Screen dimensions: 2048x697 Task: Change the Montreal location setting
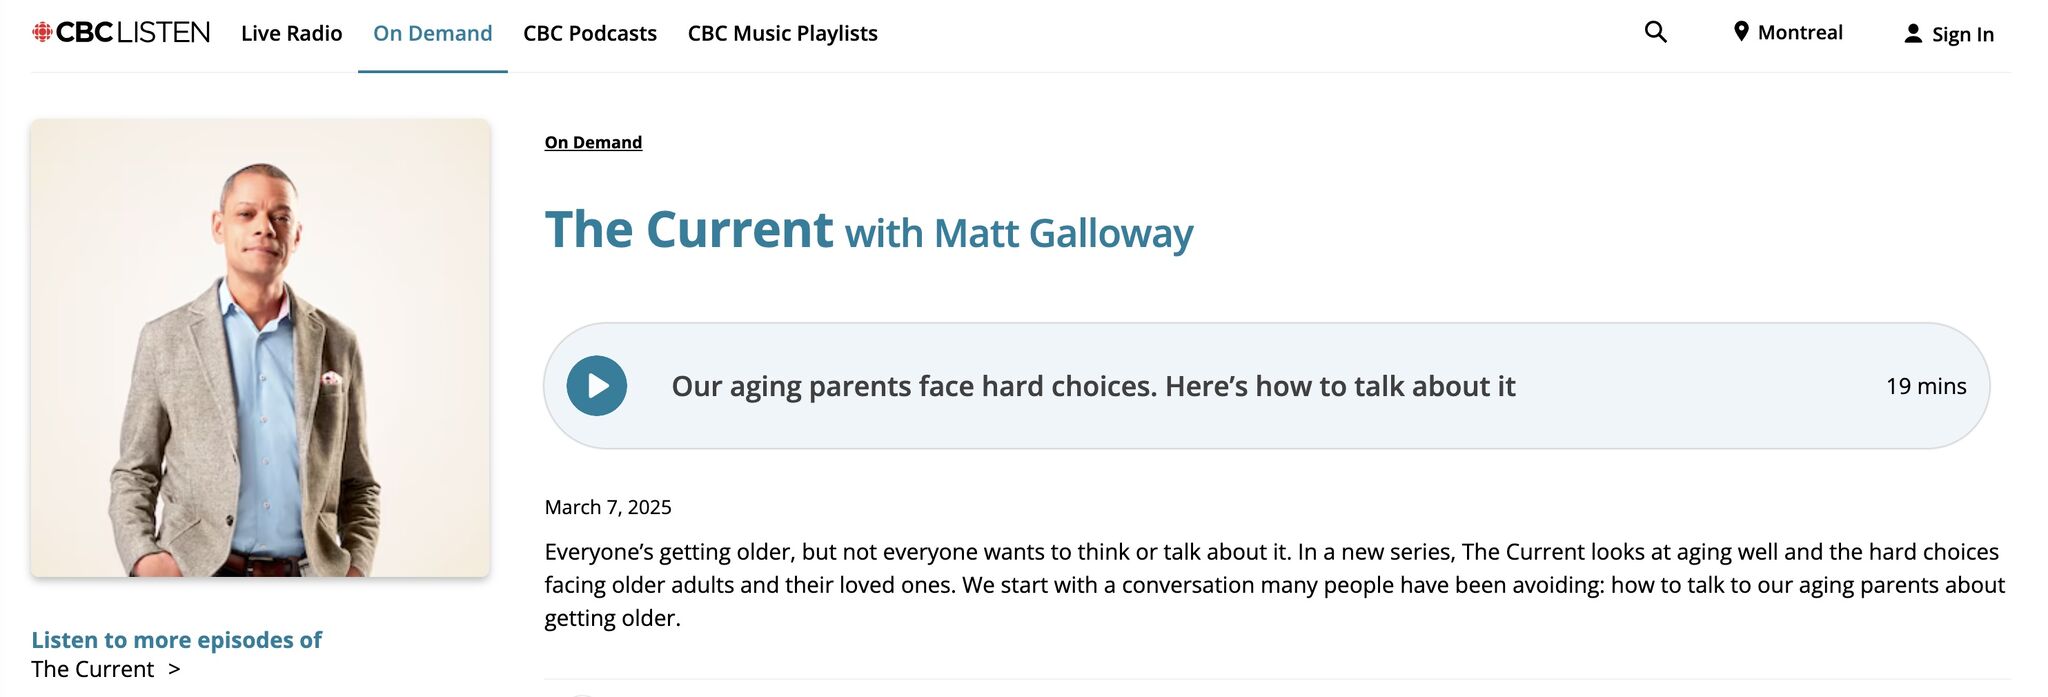[1799, 33]
